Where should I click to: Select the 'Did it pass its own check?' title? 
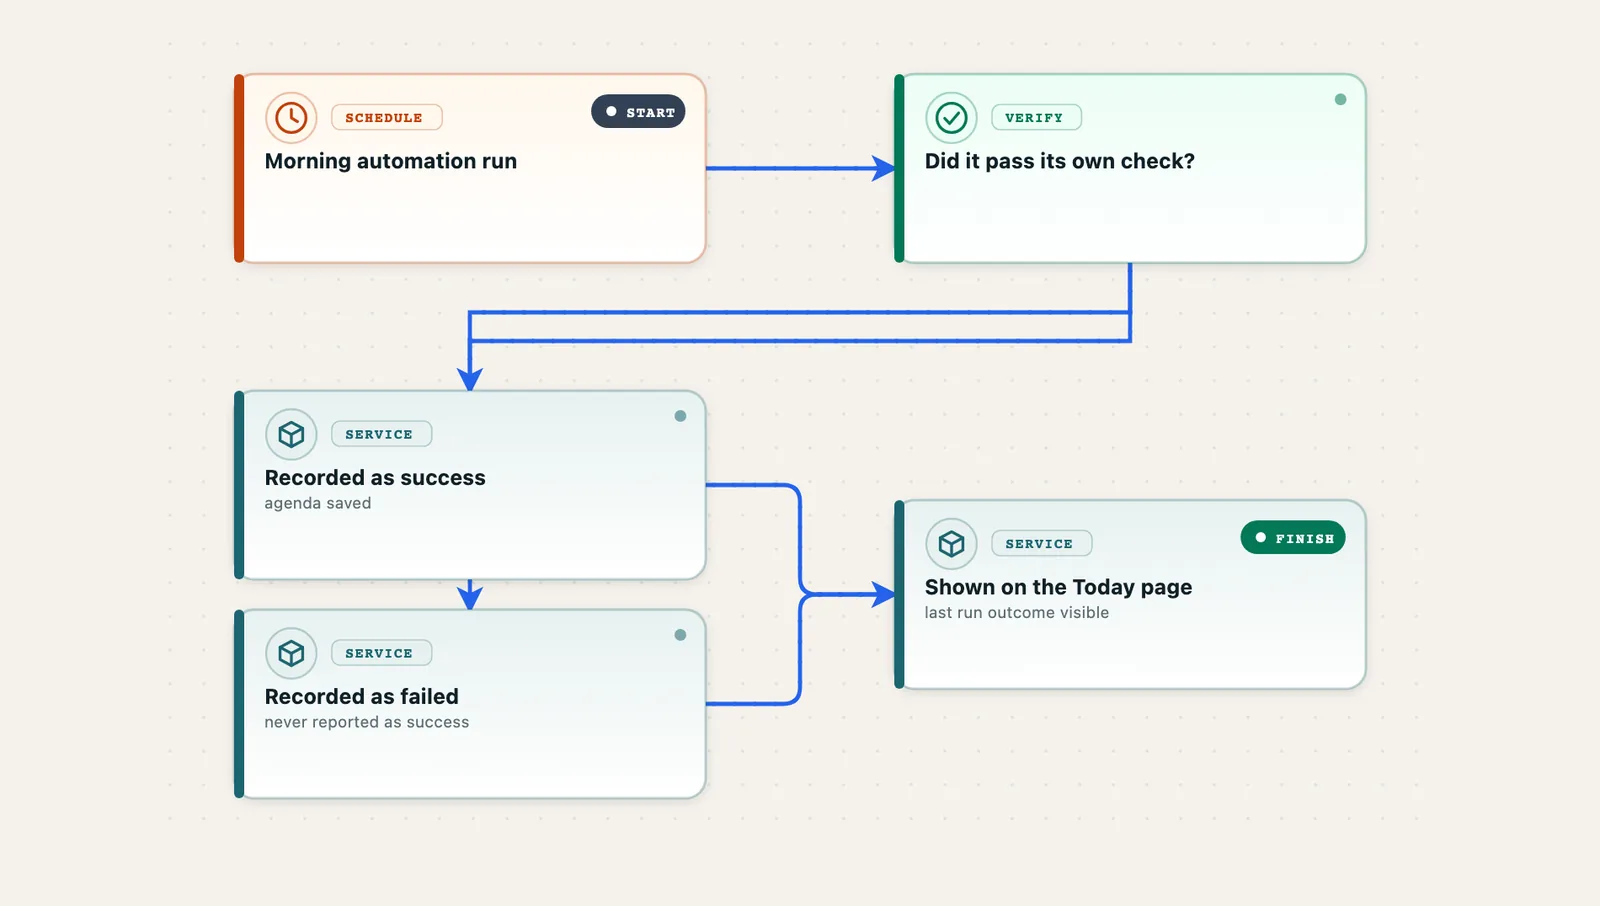click(1059, 161)
